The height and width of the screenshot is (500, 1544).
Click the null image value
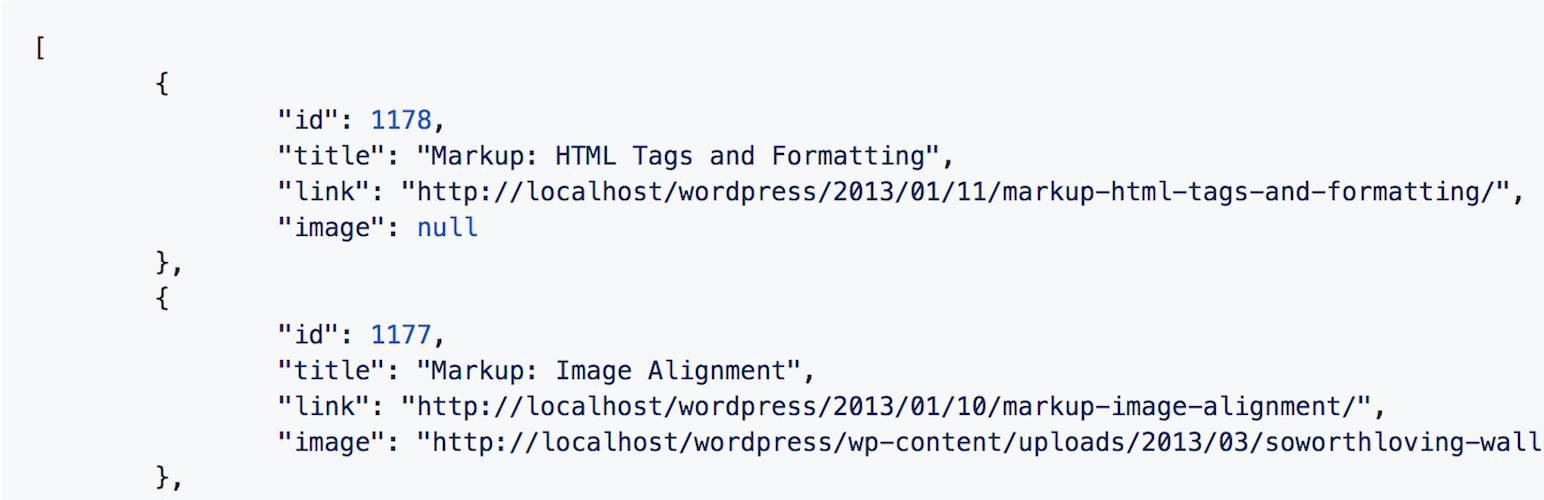447,228
